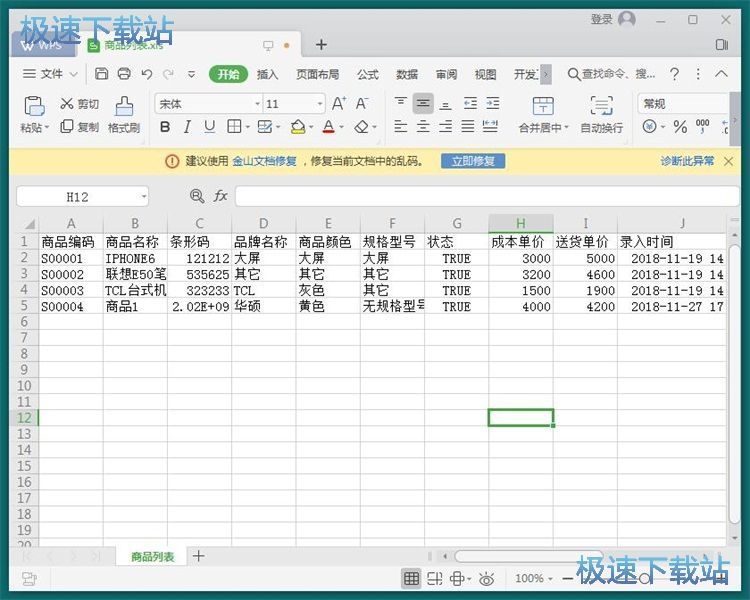Click the Wrap Text 自动换行 icon

(602, 105)
